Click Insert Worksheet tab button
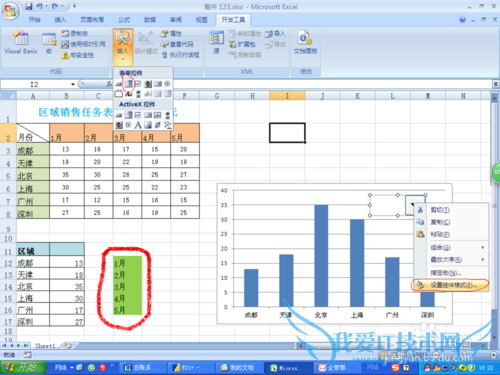This screenshot has height=375, width=500. coord(68,345)
